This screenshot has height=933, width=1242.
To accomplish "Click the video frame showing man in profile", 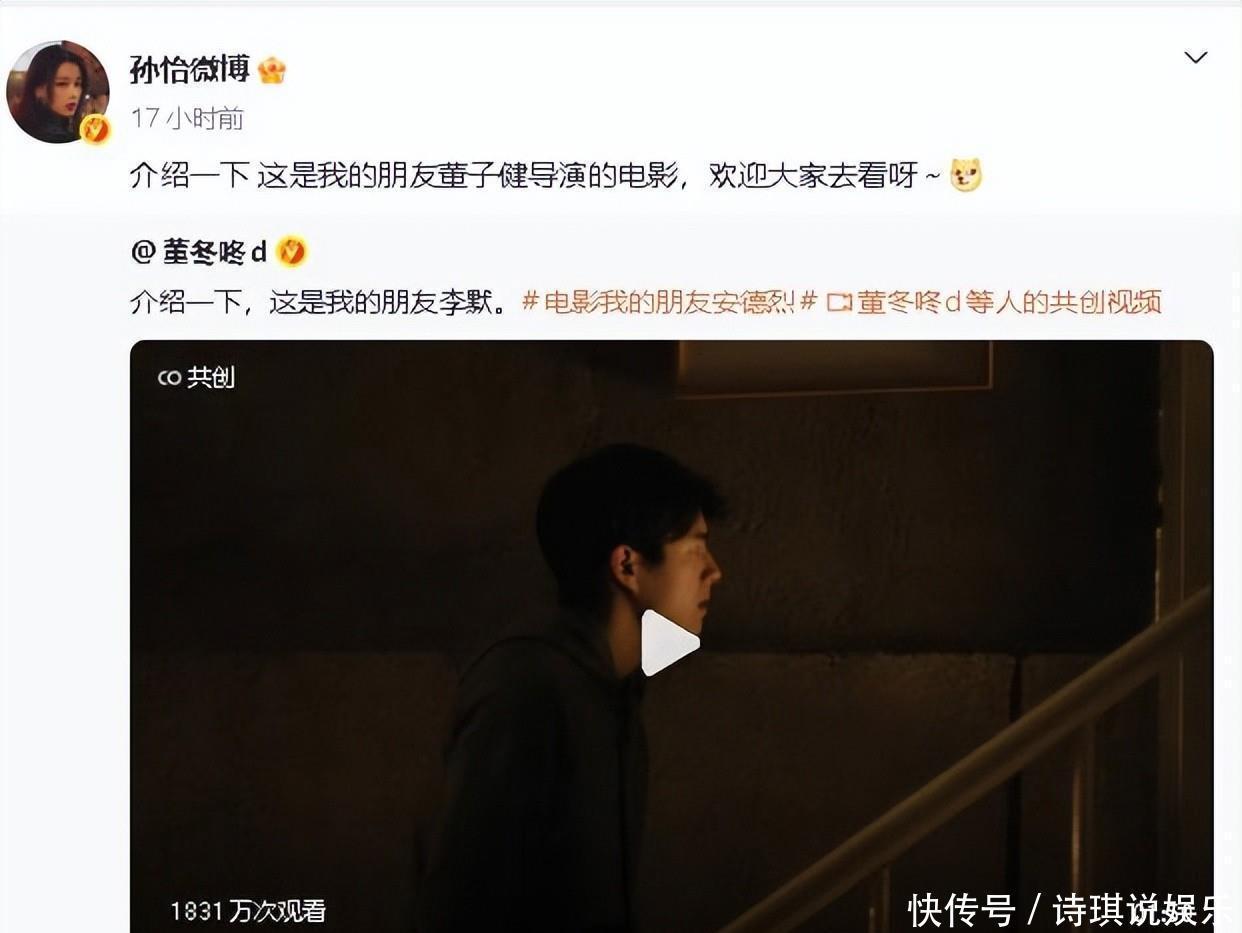I will 671,636.
